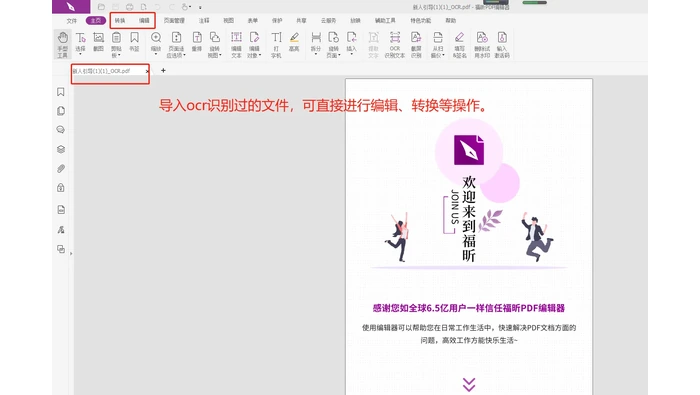
Task: Expand the 旋转视图 rotate view dropdown
Action: click(220, 56)
